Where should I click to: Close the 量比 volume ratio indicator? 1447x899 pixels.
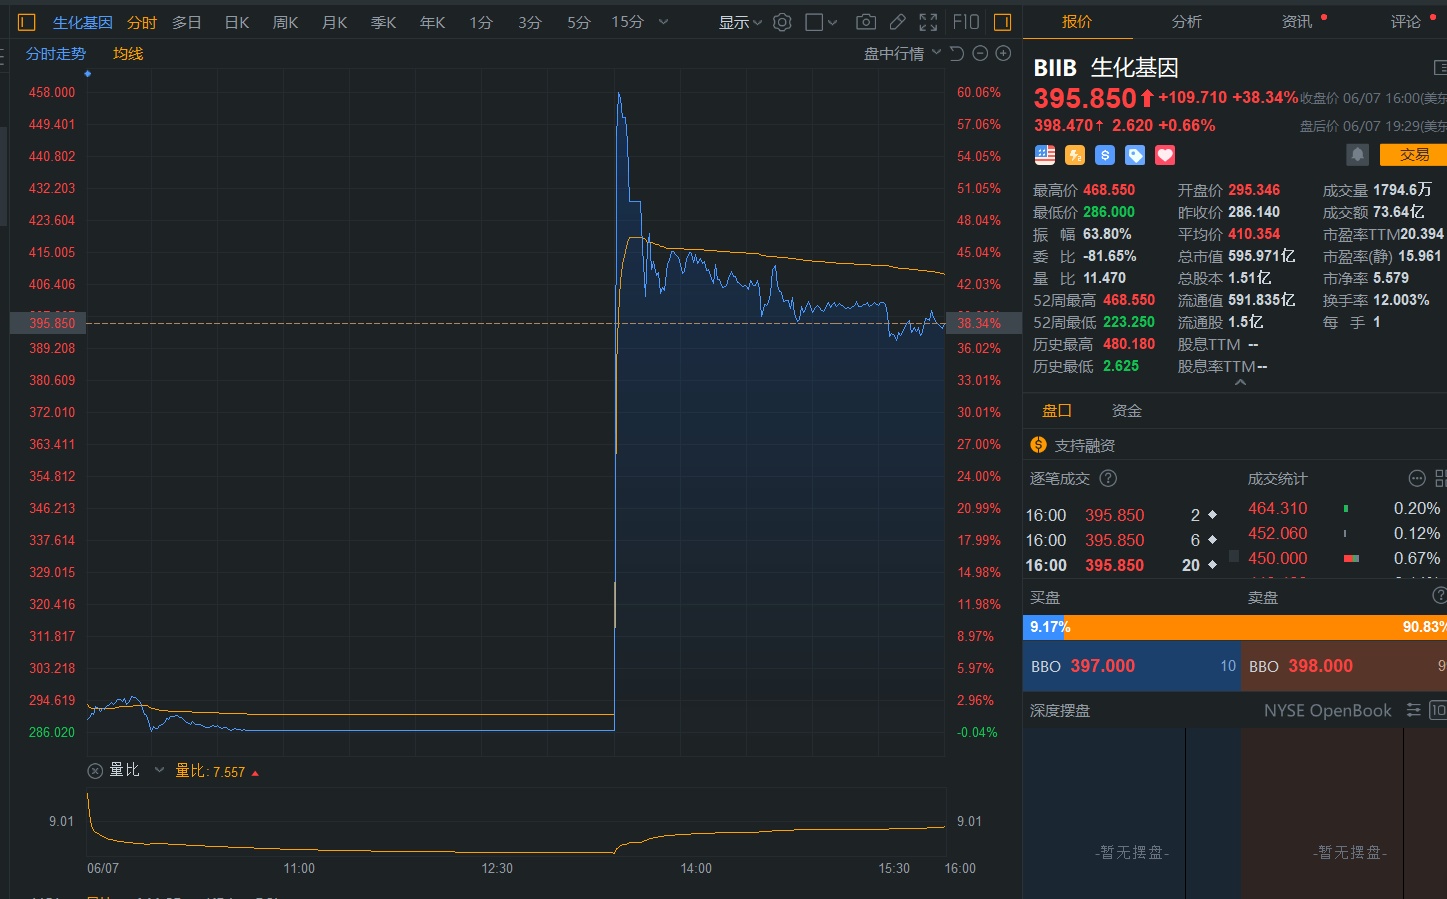tap(95, 771)
